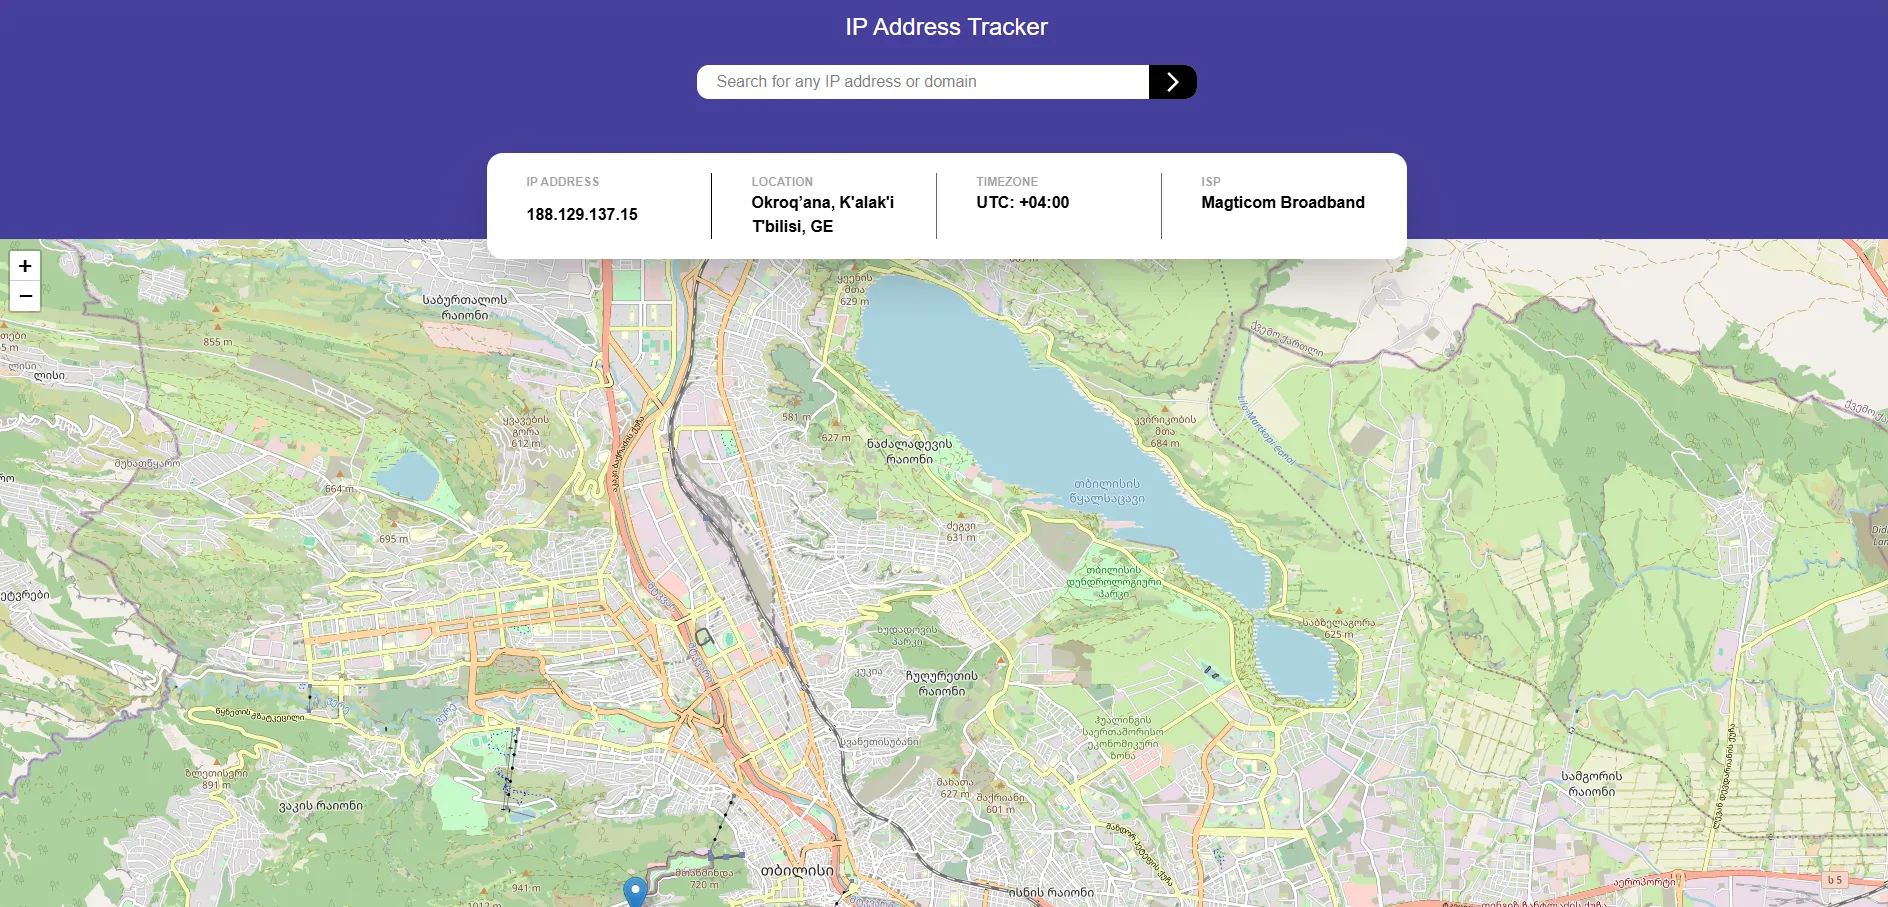Click the IP Address Tracker title
This screenshot has height=907, width=1888.
946,27
